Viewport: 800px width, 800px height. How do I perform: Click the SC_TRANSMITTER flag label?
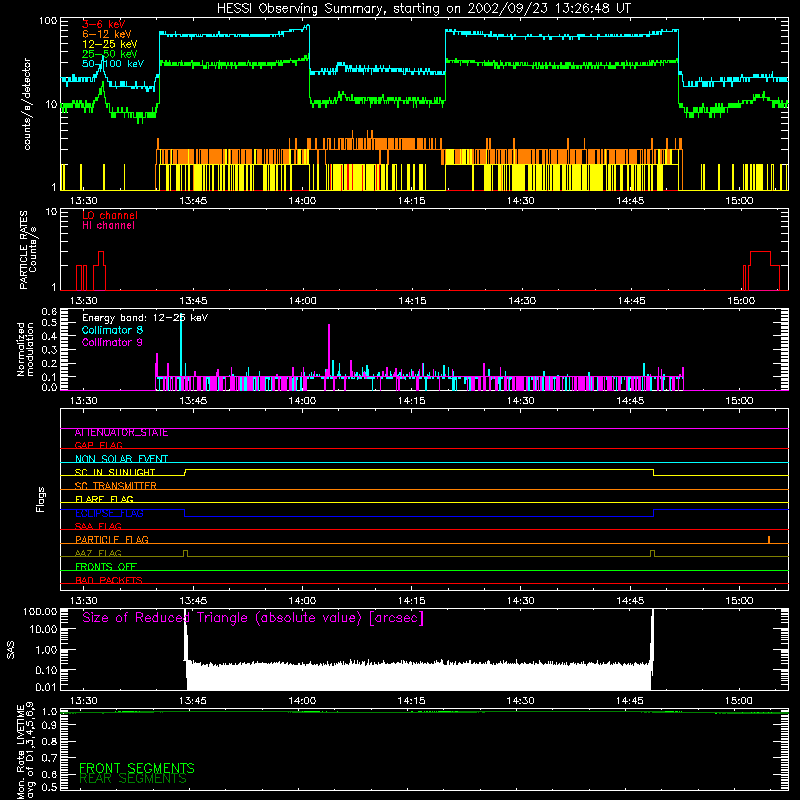click(x=116, y=486)
